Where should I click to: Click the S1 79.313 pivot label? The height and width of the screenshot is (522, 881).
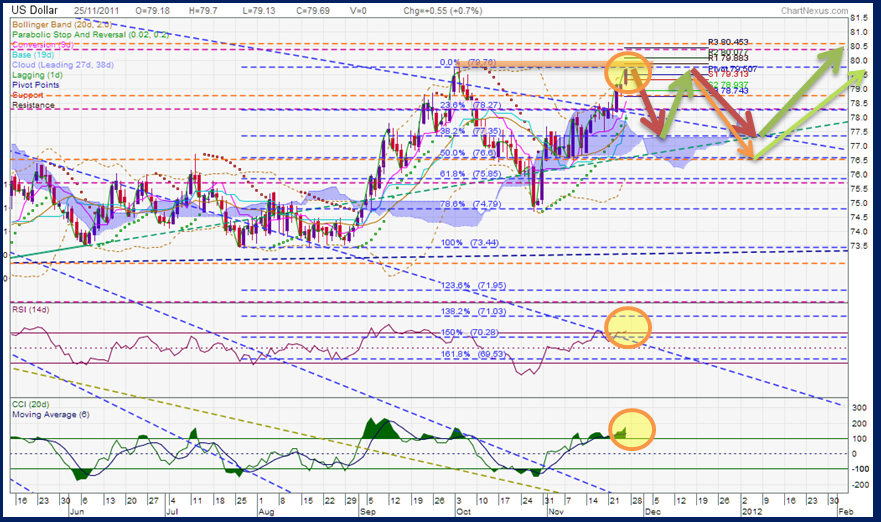728,74
